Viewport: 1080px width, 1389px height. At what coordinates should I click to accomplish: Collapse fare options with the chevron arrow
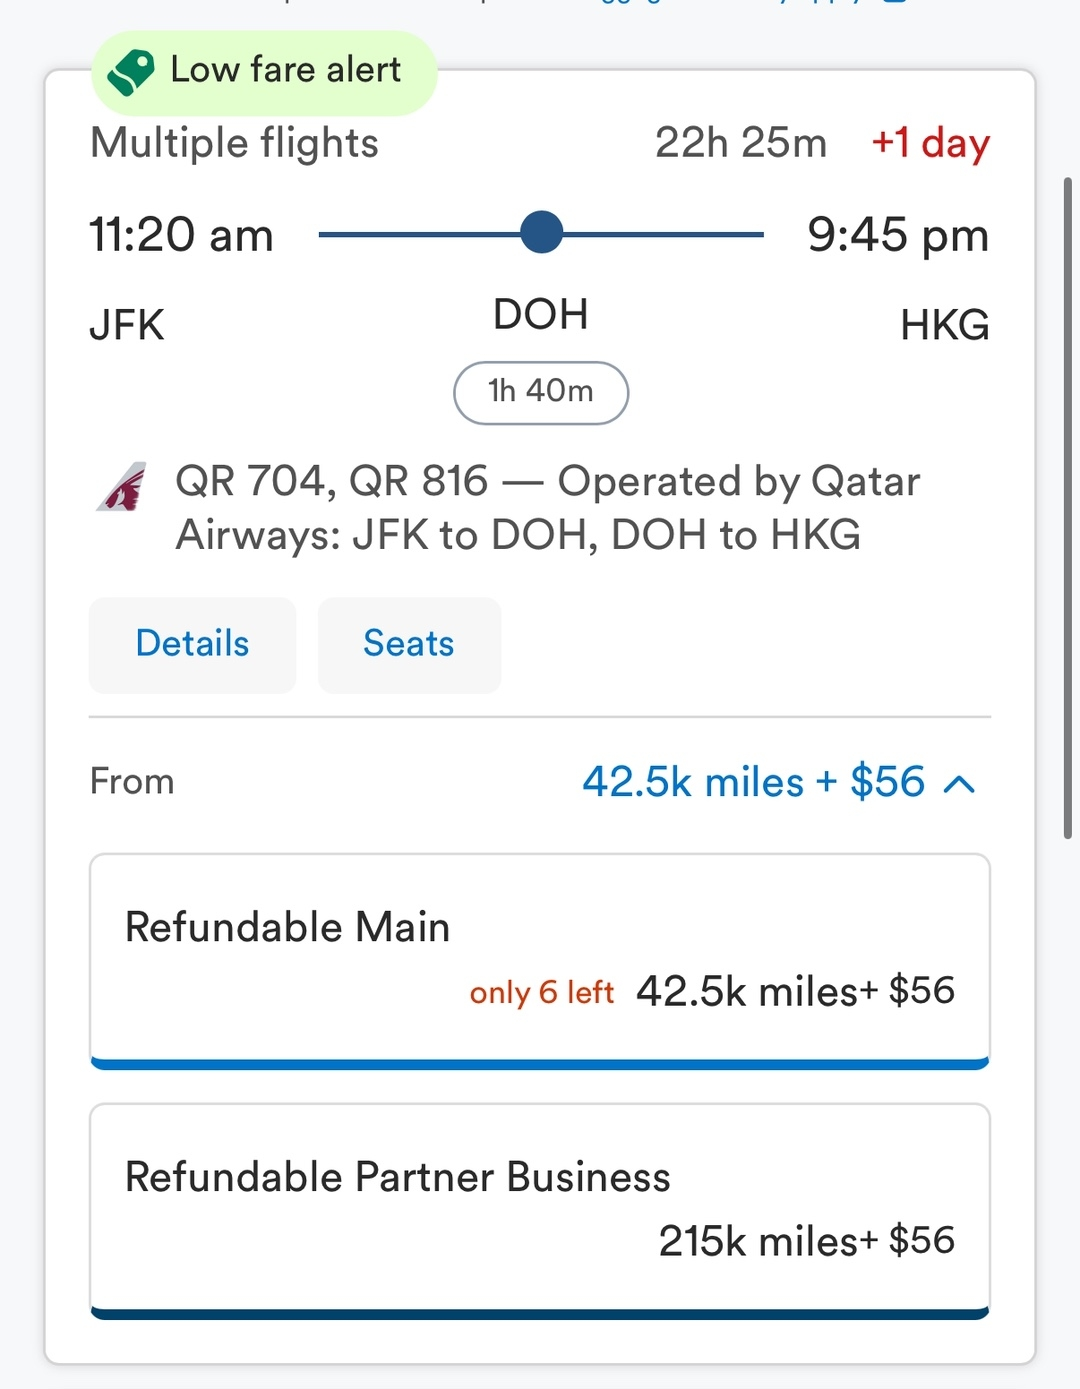tap(959, 784)
